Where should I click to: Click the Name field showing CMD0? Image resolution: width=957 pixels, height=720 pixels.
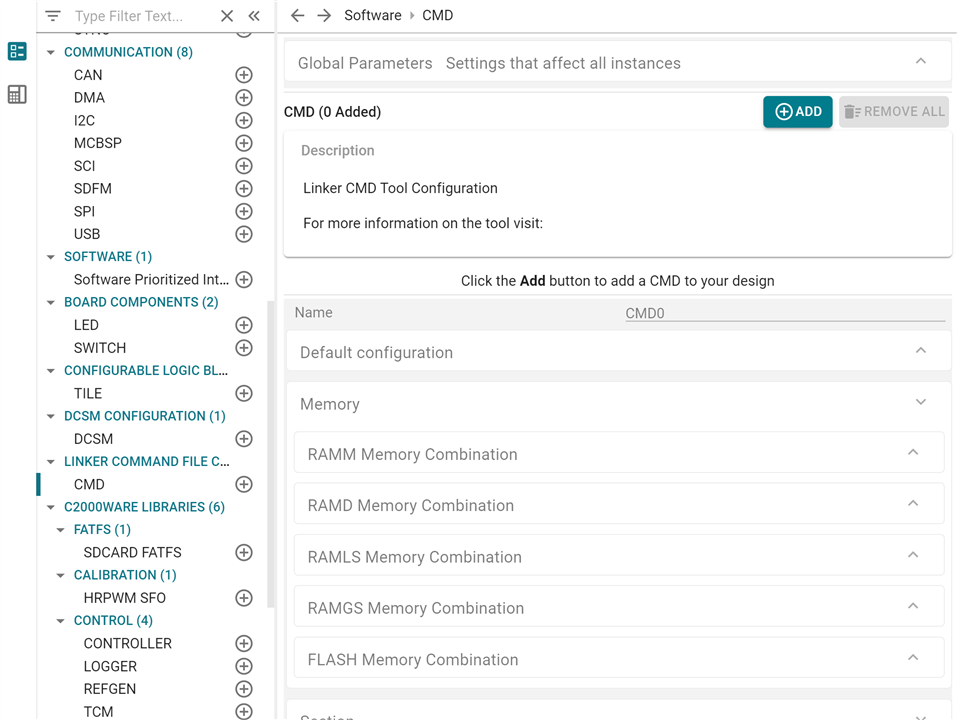pos(785,313)
